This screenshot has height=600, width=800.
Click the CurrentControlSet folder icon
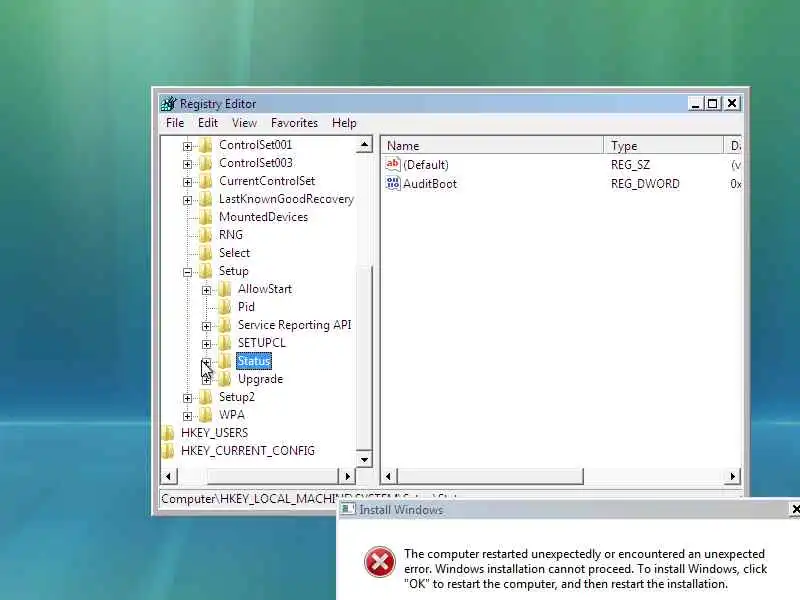[206, 181]
